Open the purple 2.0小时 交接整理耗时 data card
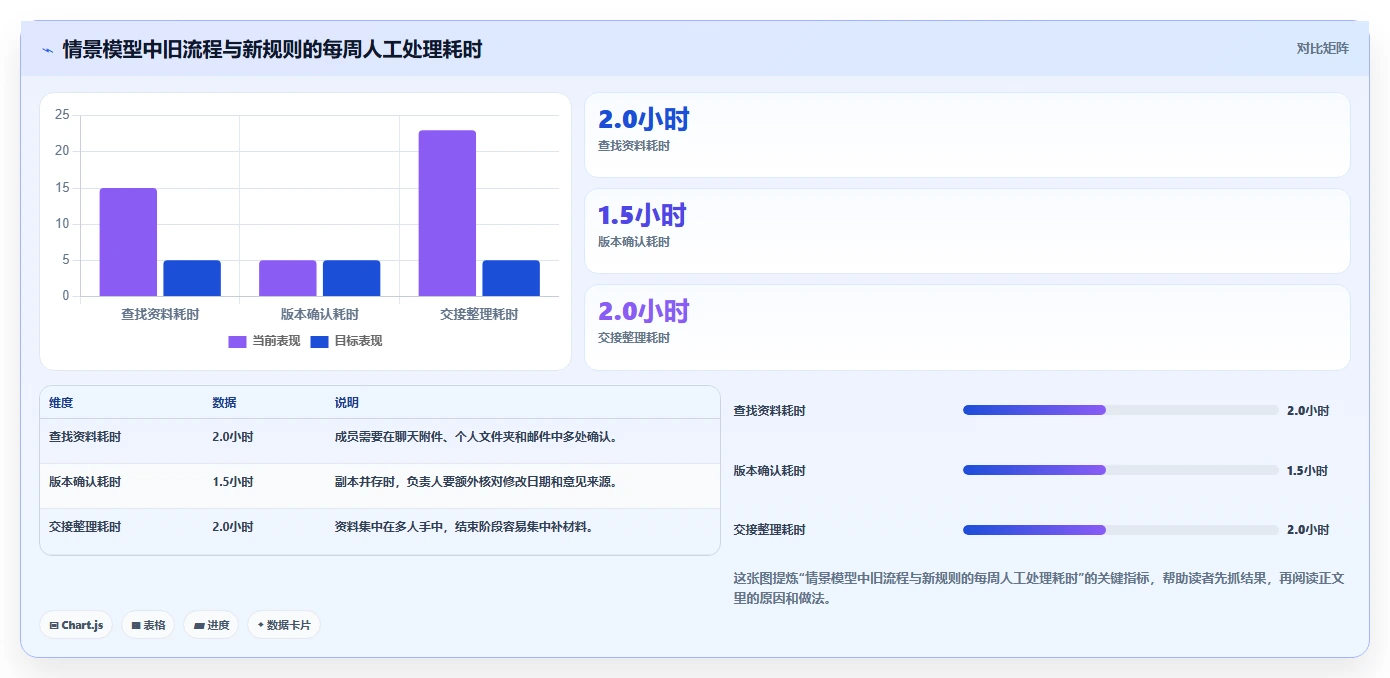This screenshot has width=1390, height=678. pos(967,327)
